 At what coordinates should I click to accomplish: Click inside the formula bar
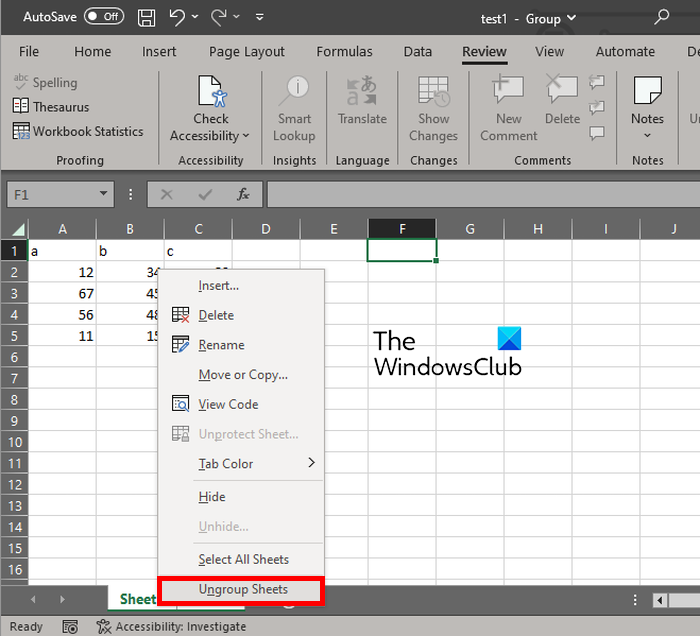point(483,194)
